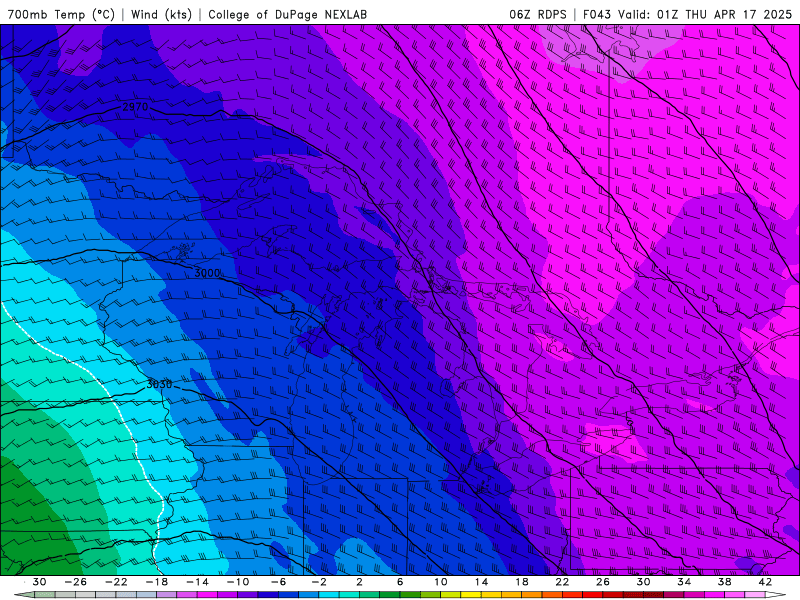Click the '14' color scale label
The height and width of the screenshot is (600, 800).
[481, 582]
